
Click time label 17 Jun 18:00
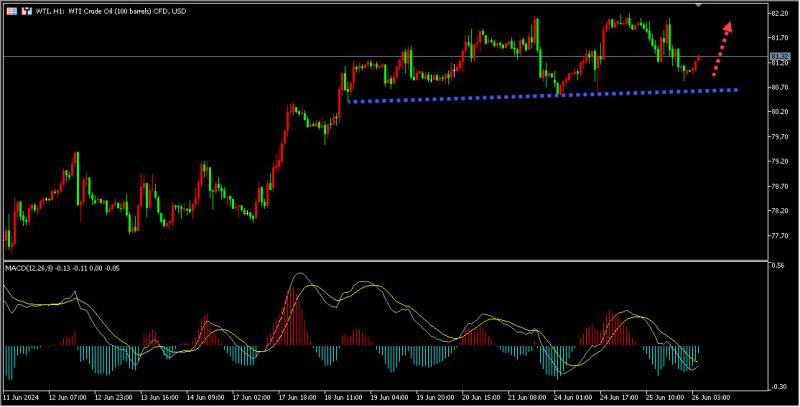[297, 397]
